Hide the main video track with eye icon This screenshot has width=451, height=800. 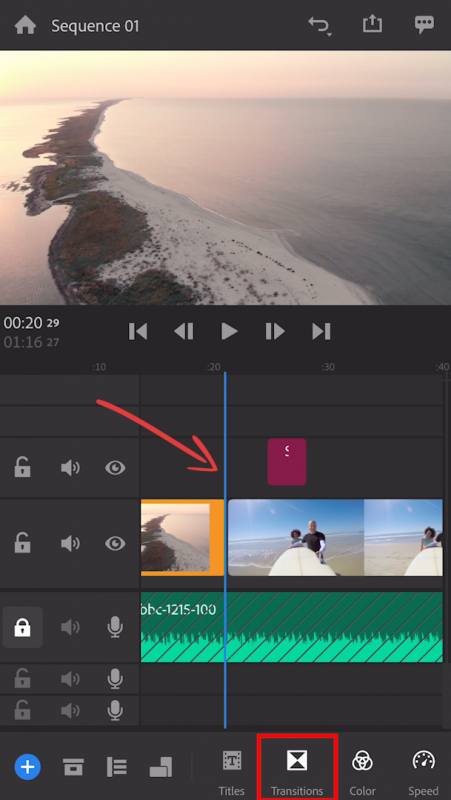point(115,543)
